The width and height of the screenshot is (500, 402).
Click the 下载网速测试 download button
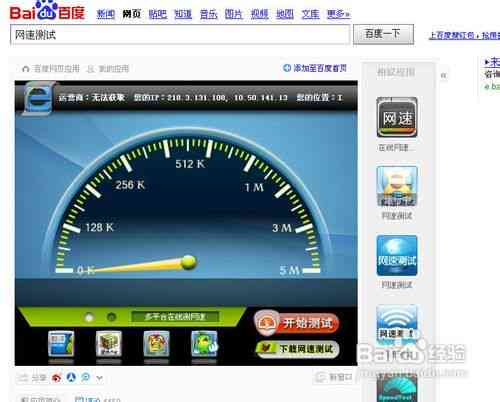297,349
